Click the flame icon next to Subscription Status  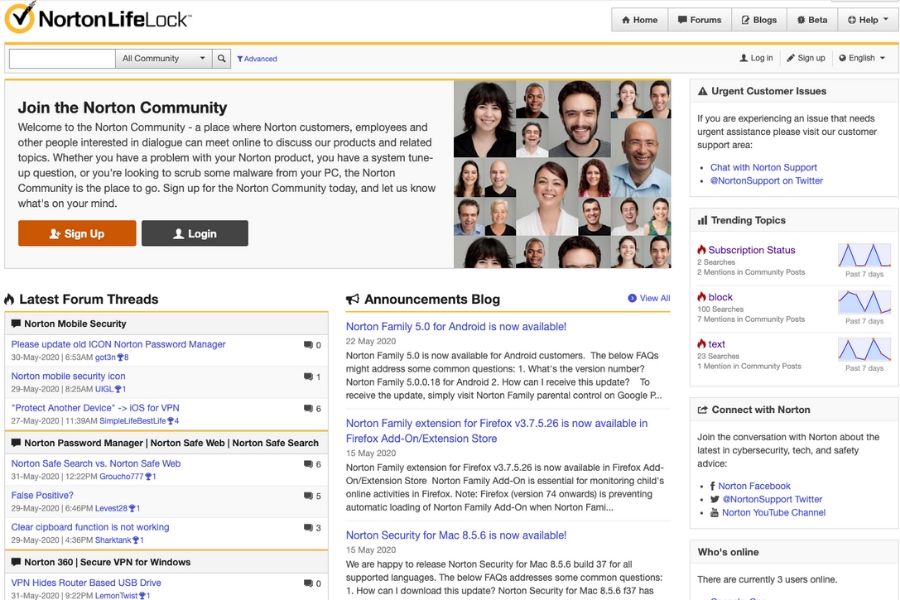(701, 249)
